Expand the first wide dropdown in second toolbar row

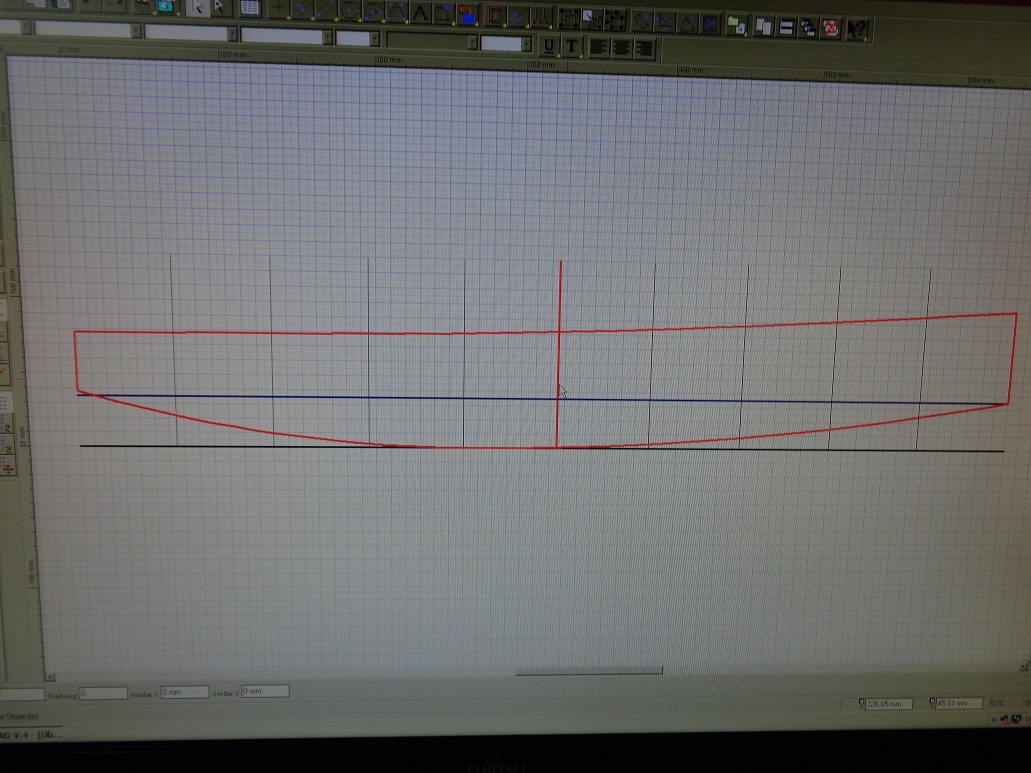coord(135,32)
